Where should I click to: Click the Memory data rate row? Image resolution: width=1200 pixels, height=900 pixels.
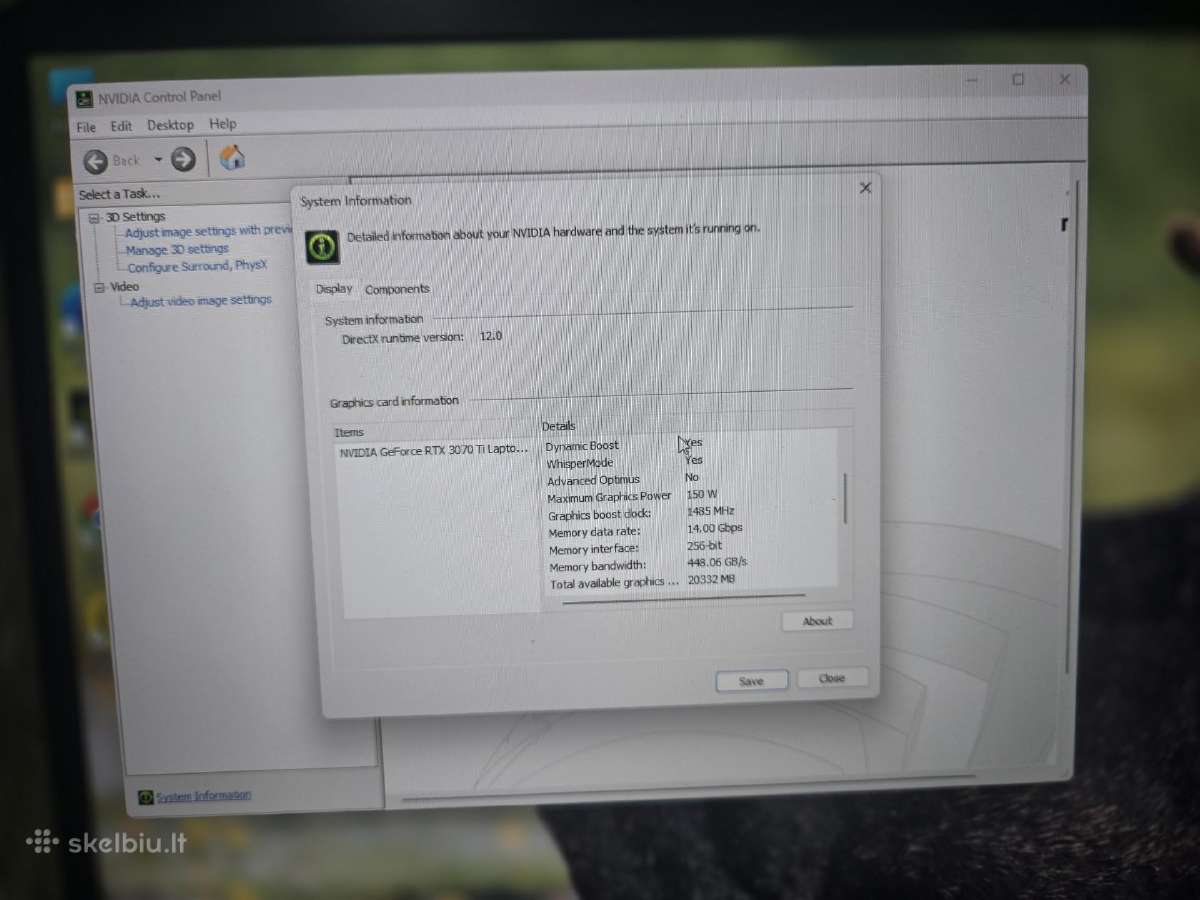[646, 530]
